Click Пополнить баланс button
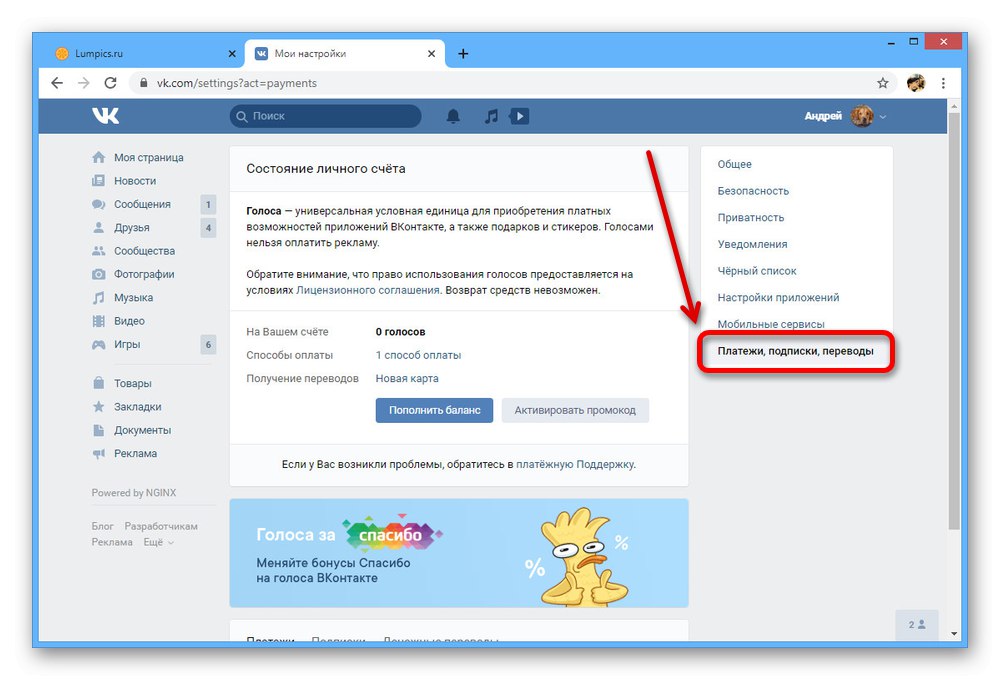 coord(434,410)
